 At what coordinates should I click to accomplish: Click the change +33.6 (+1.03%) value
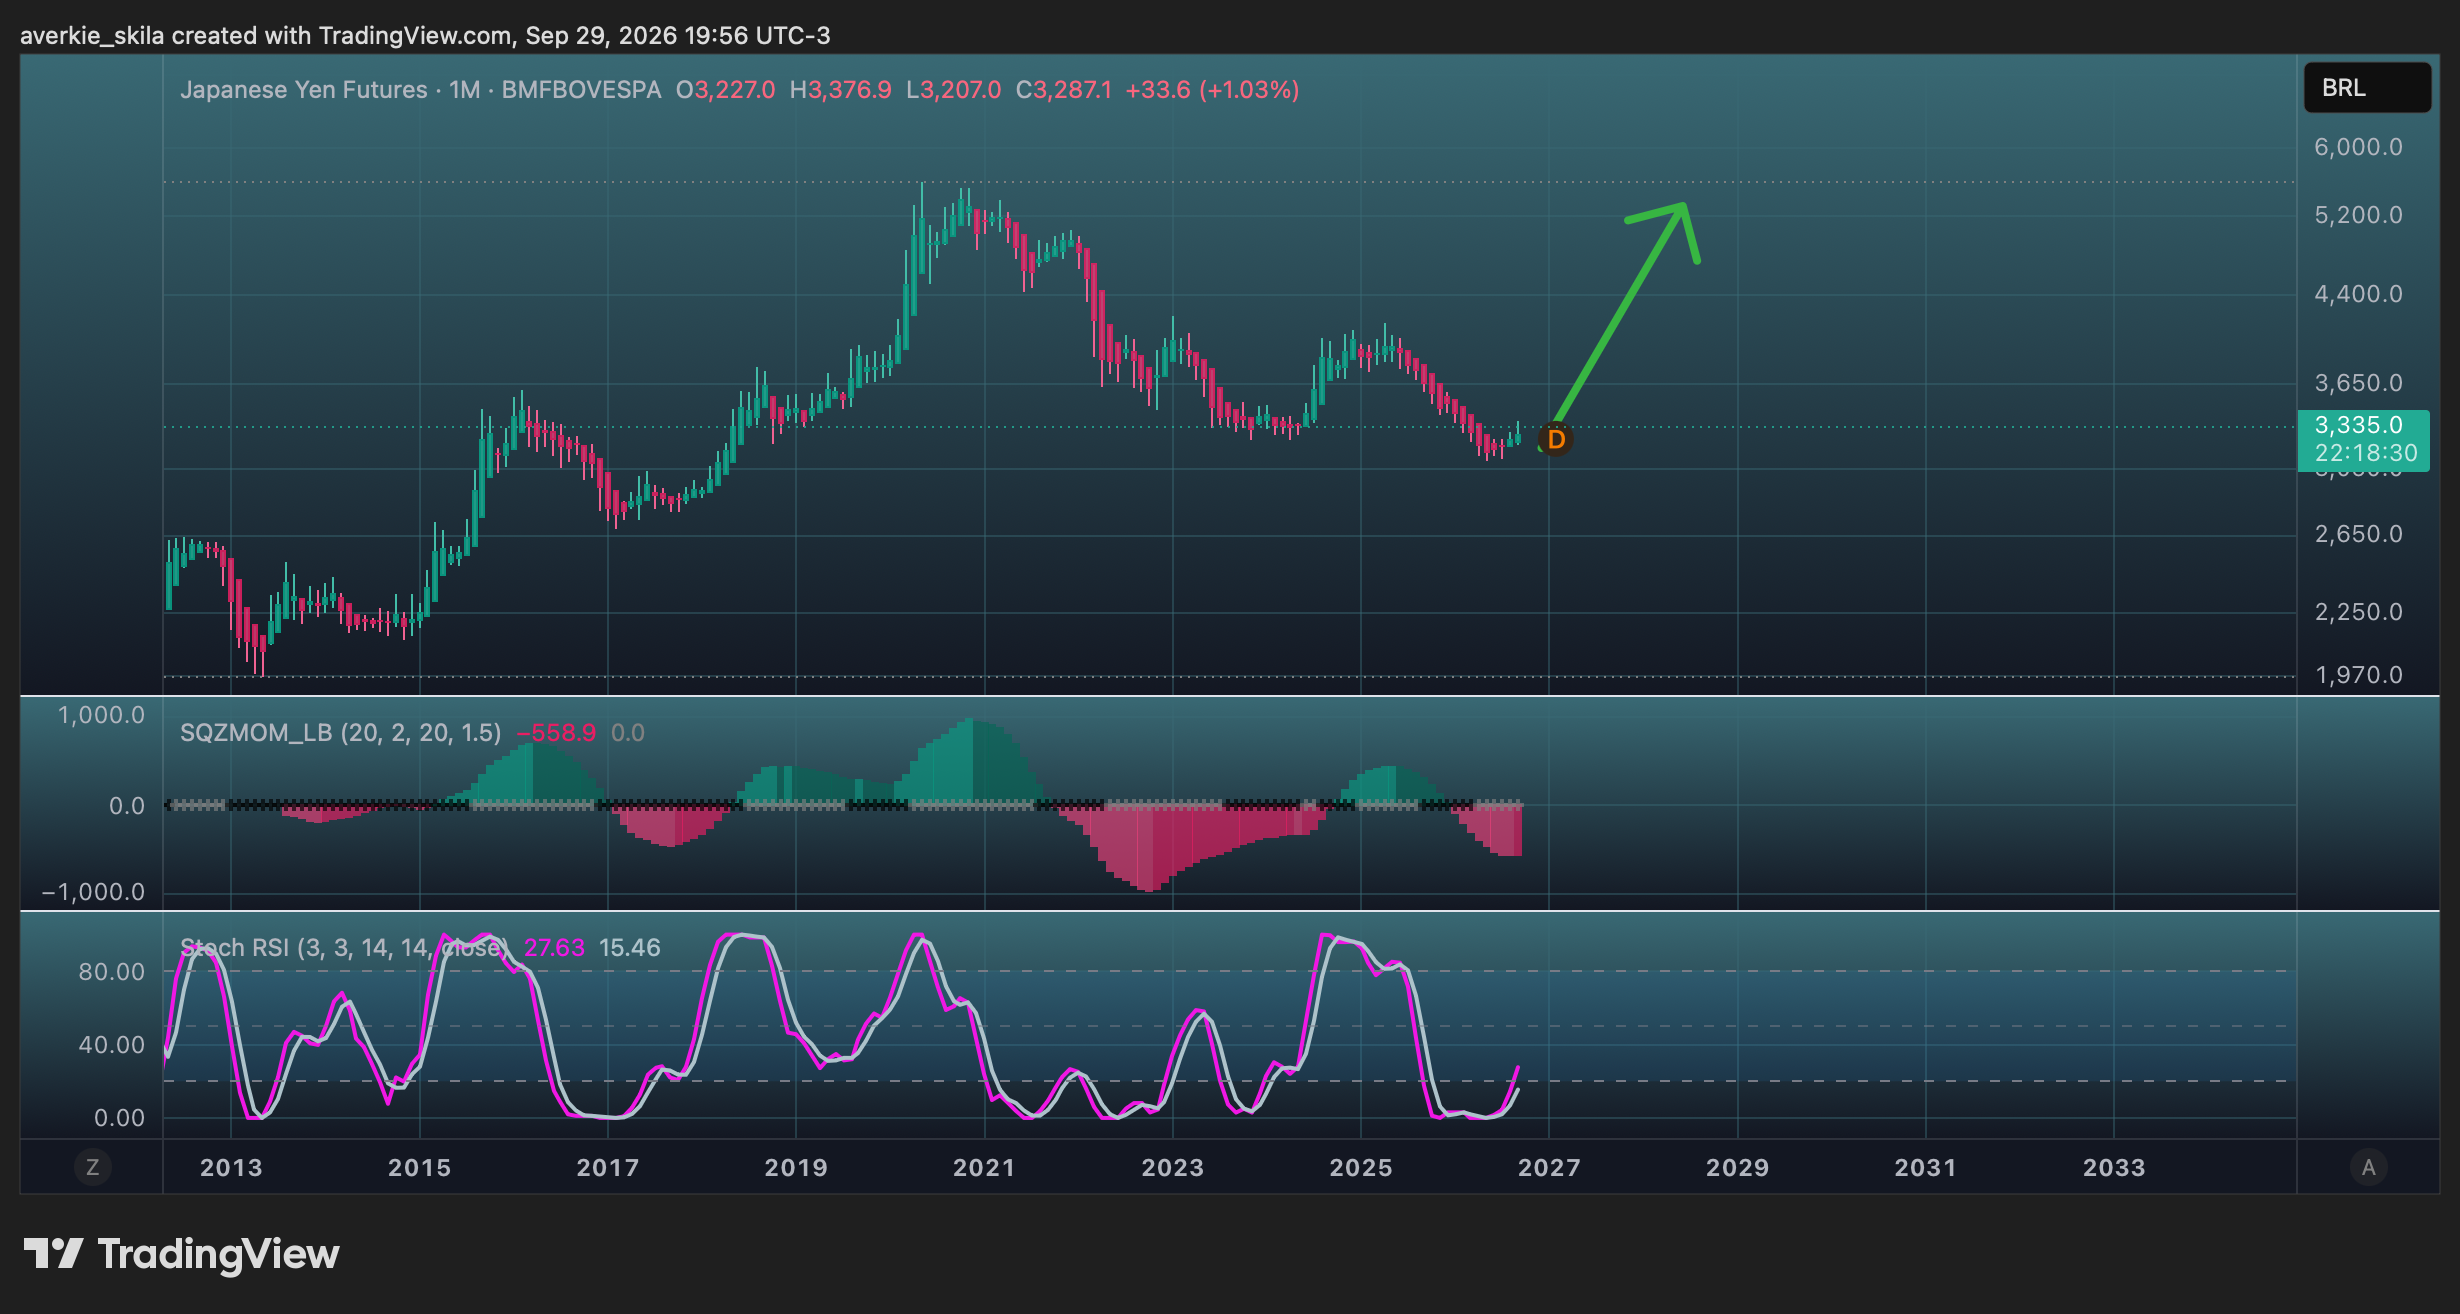pyautogui.click(x=1212, y=90)
